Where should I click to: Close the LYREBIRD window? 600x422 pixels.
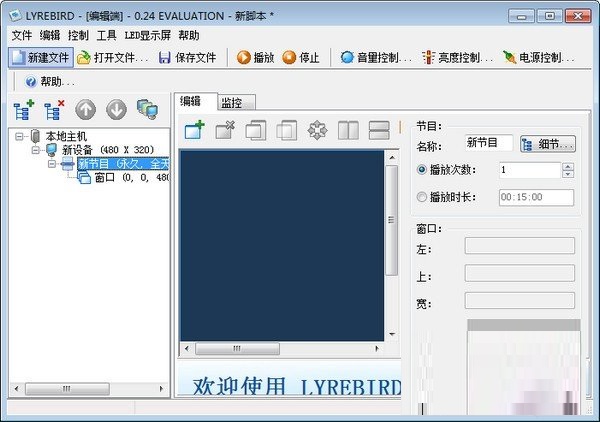tap(578, 16)
